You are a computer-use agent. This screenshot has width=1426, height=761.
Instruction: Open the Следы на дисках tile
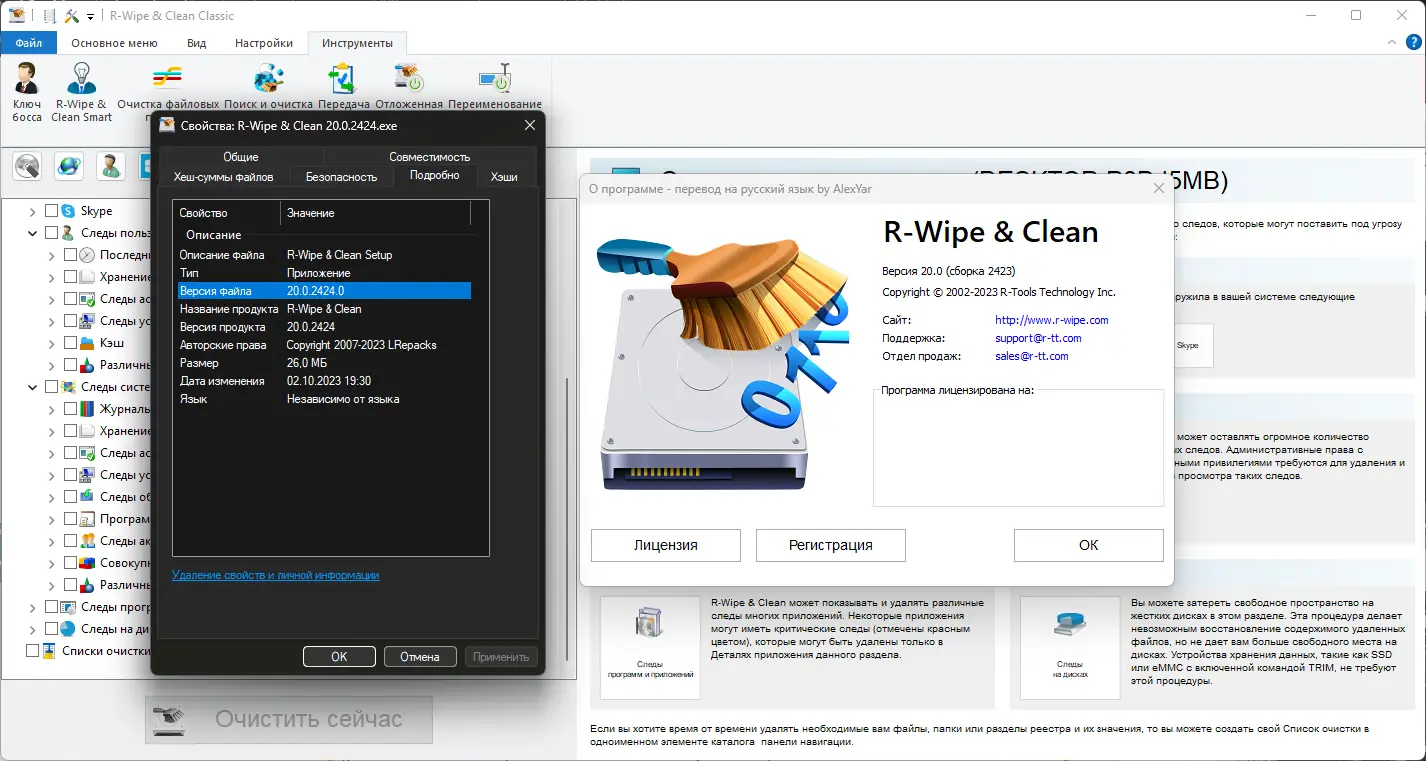[x=1070, y=647]
